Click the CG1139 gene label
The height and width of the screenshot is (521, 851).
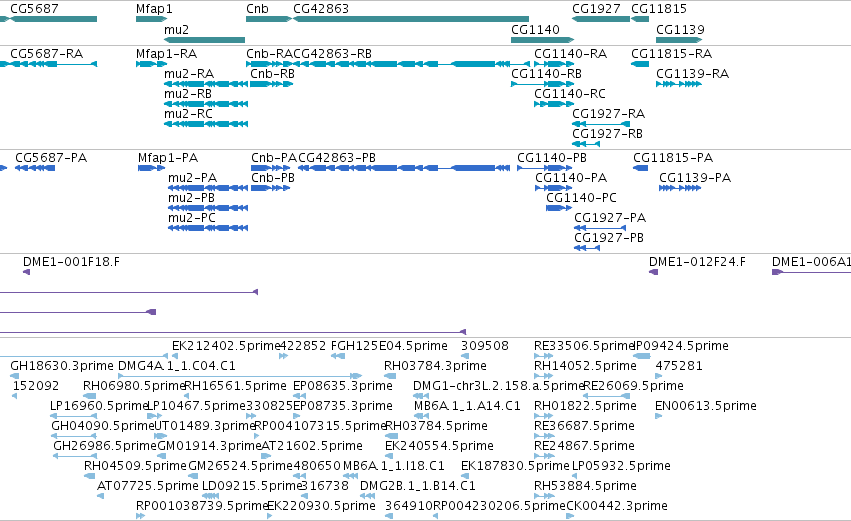(x=681, y=29)
